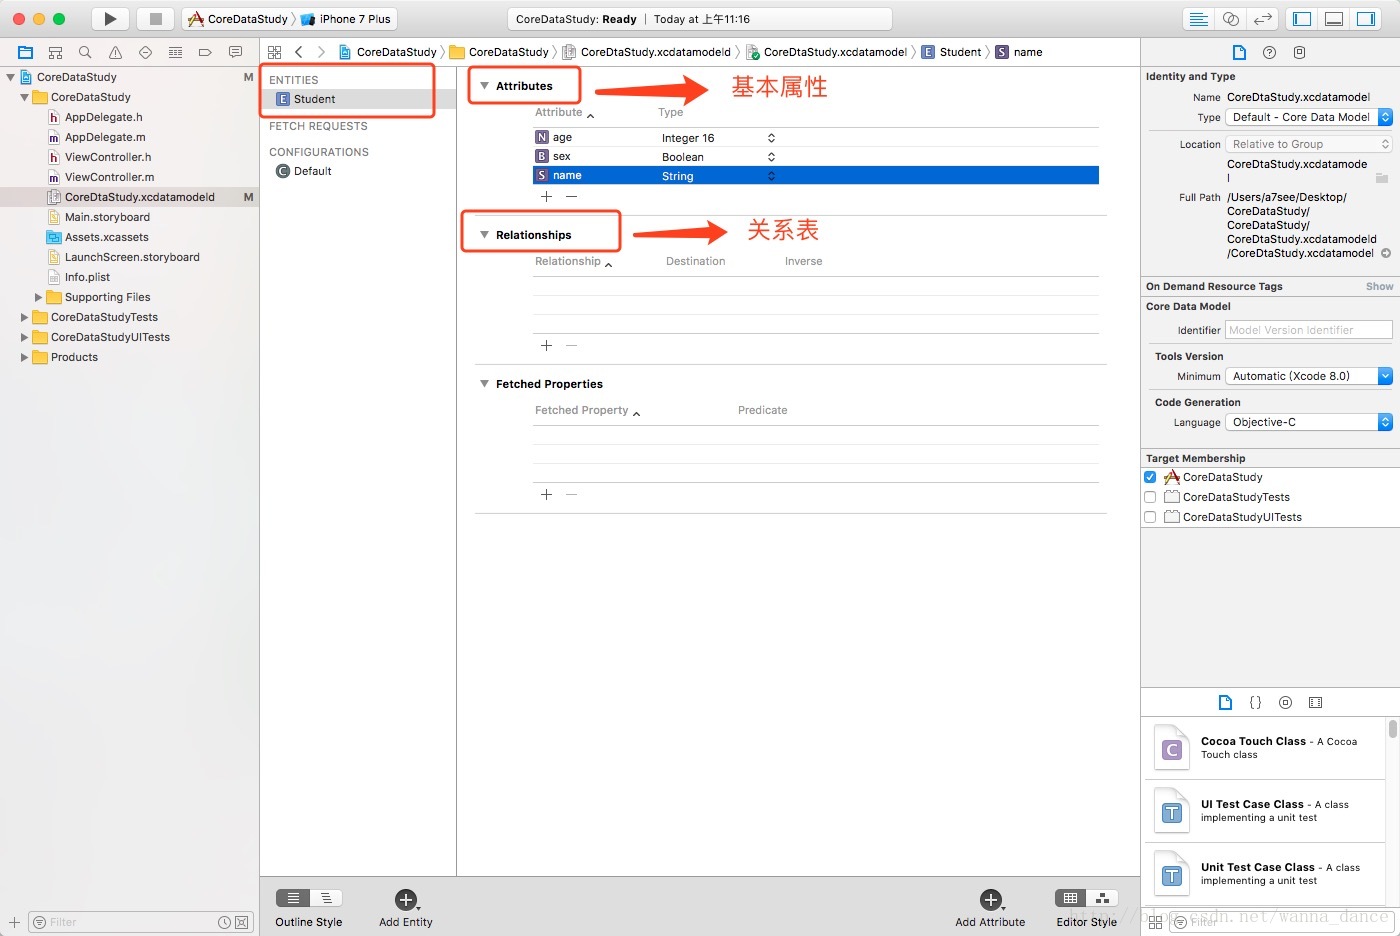The width and height of the screenshot is (1400, 936).
Task: Switch to the Assistant editor
Action: coord(1231,19)
